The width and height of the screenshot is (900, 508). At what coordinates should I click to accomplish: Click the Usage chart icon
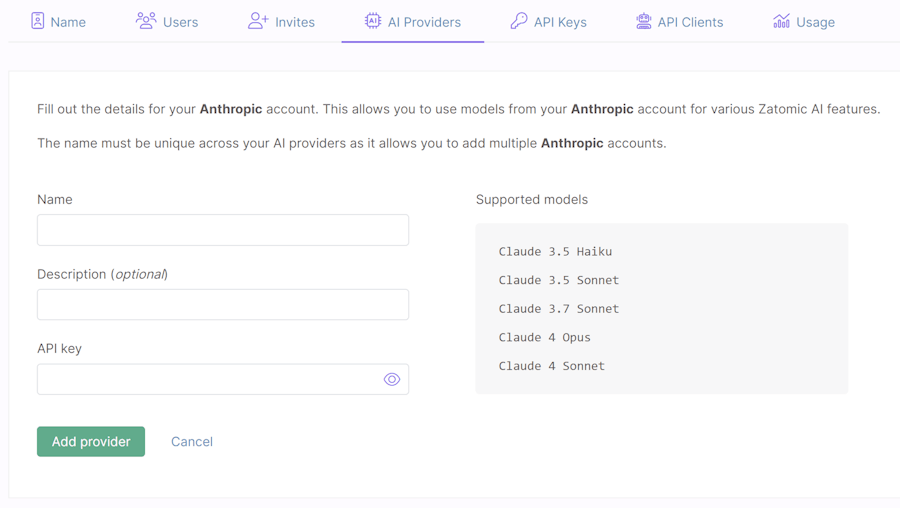point(781,21)
